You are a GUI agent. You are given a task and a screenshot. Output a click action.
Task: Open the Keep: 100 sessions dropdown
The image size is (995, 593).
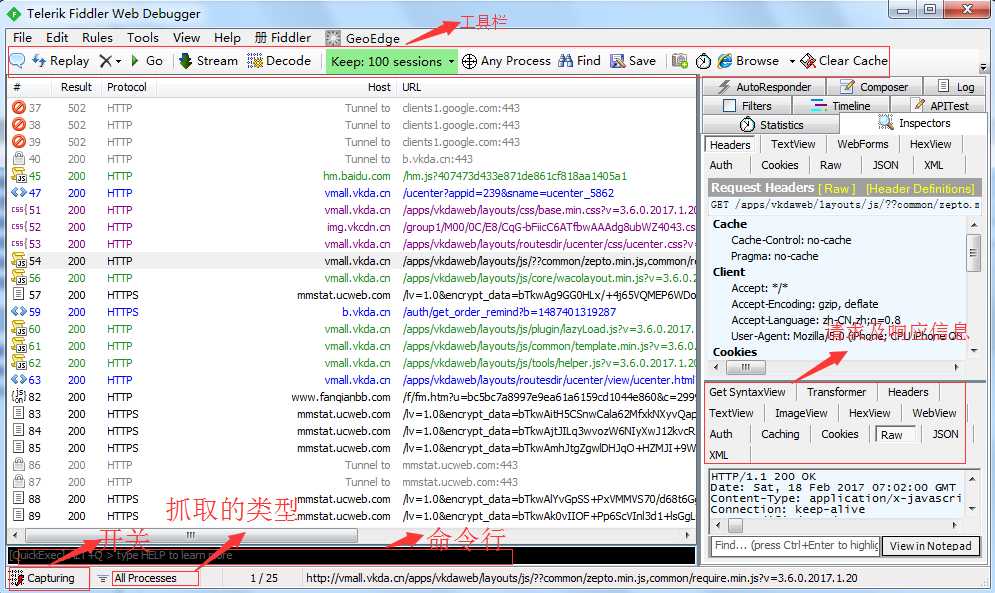tap(392, 62)
